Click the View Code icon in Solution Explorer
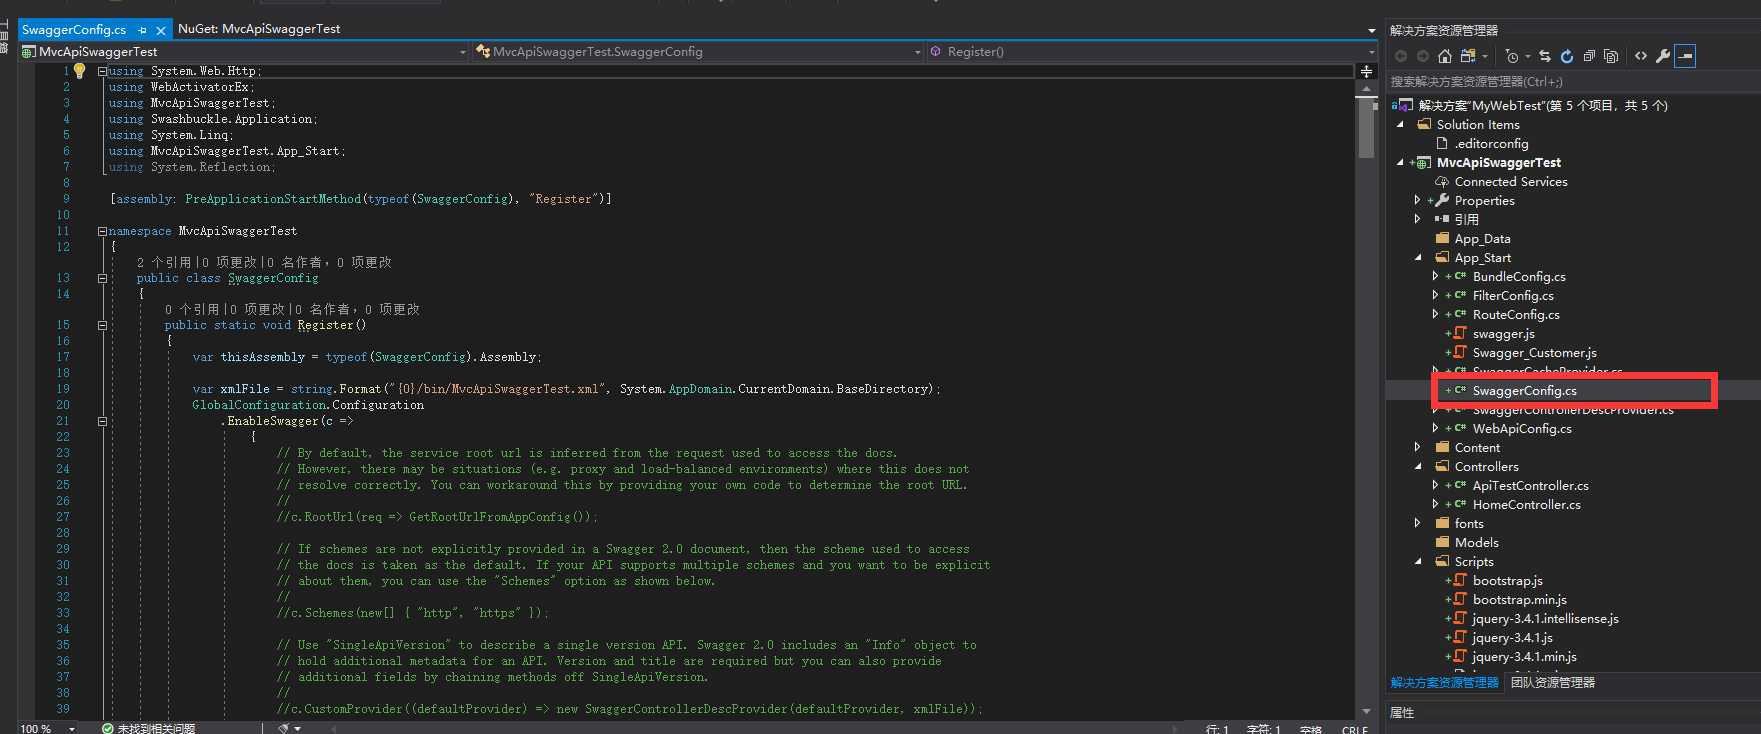 (x=1641, y=56)
